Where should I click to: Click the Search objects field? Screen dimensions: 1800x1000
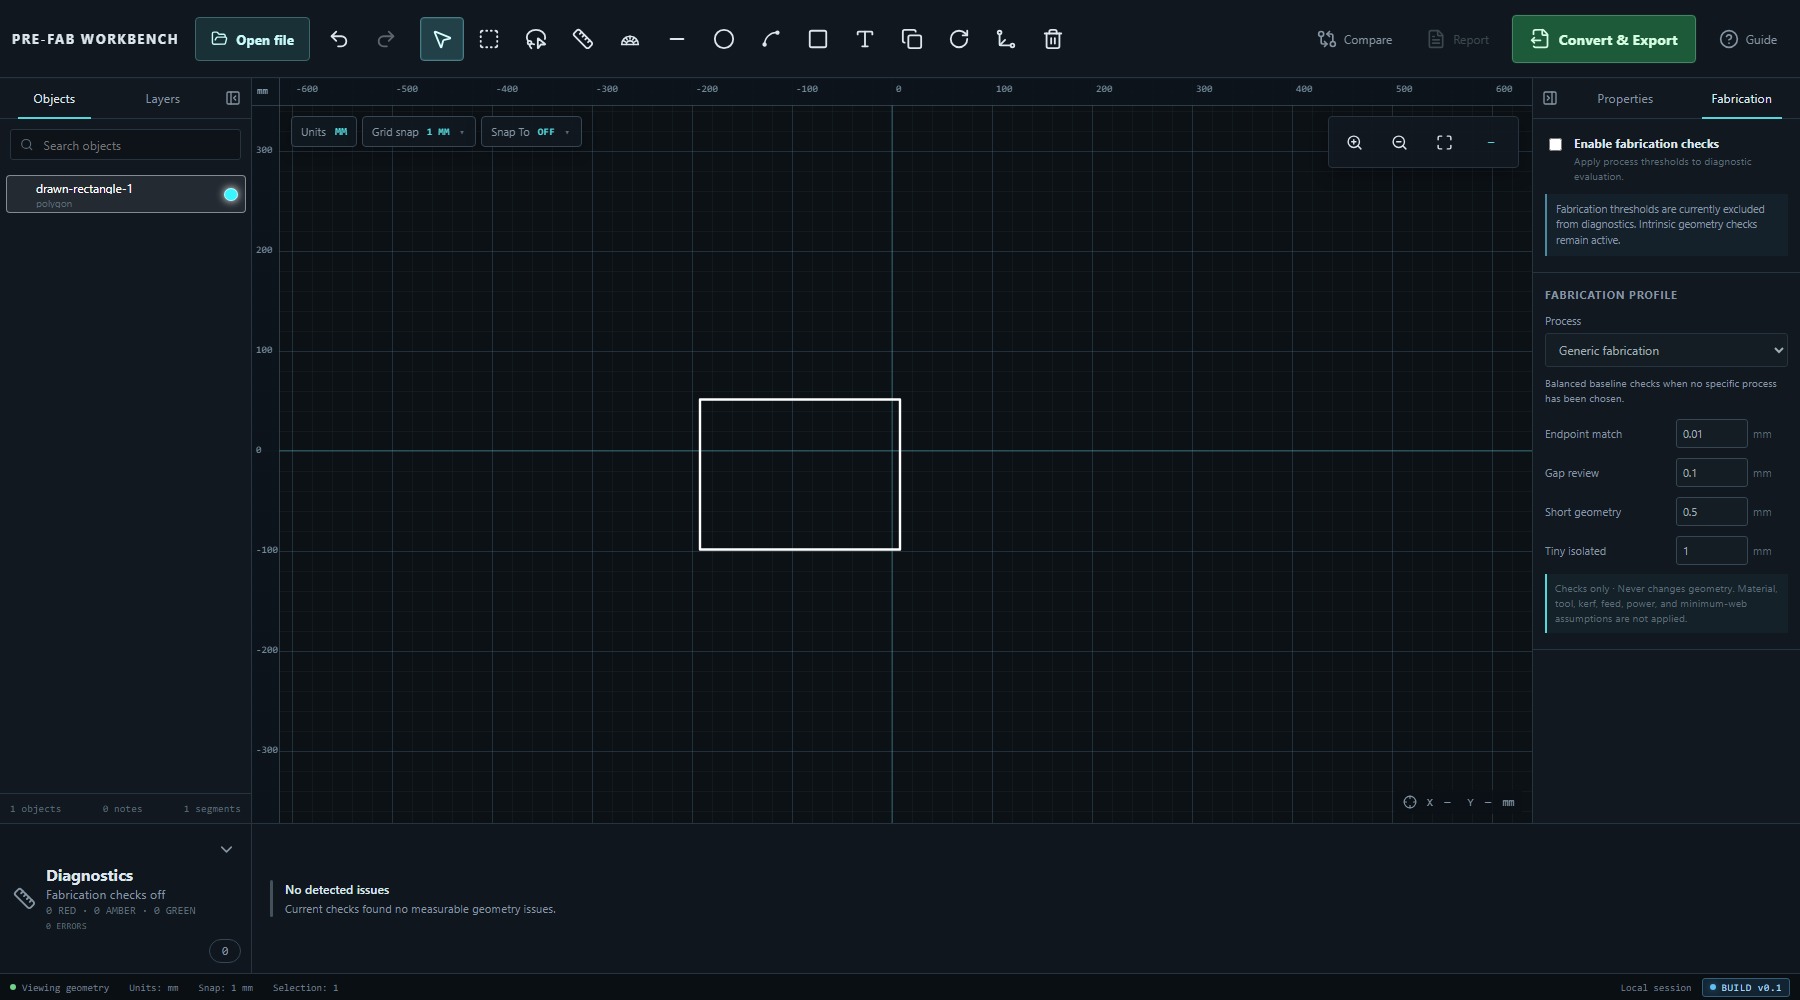tap(126, 145)
